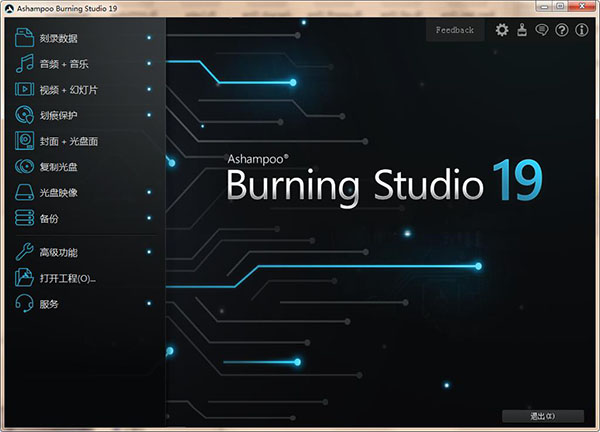
Task: Expand submenu dot beside 视频 + 幻灯片
Action: click(149, 89)
